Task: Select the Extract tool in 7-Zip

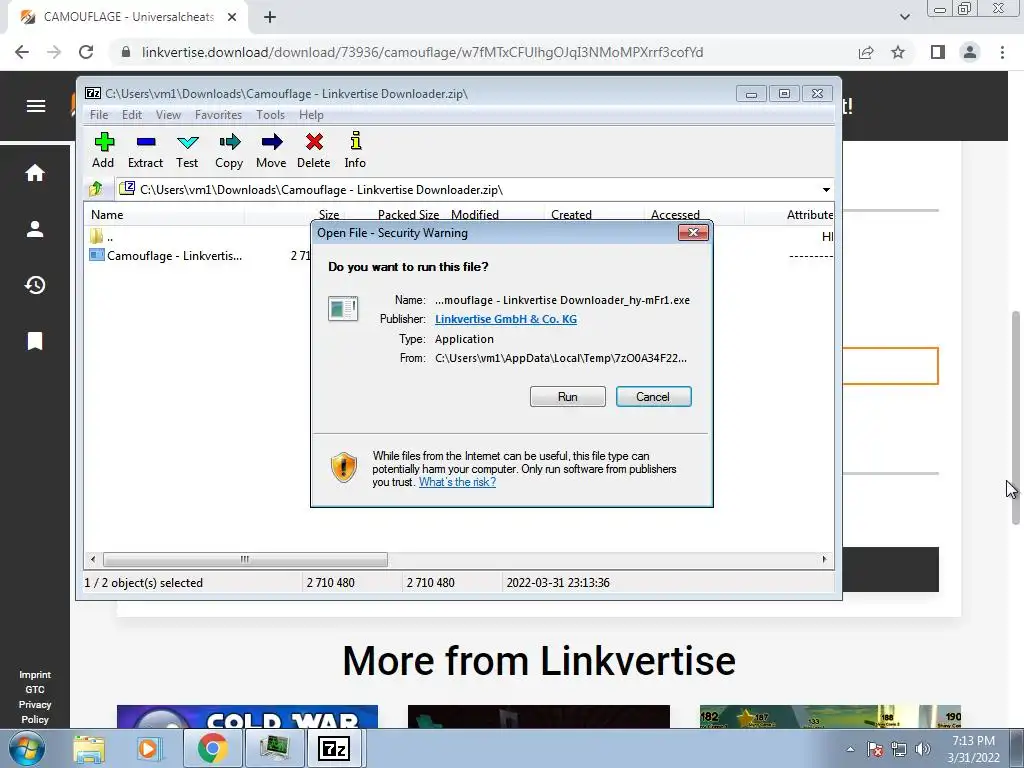Action: (145, 150)
